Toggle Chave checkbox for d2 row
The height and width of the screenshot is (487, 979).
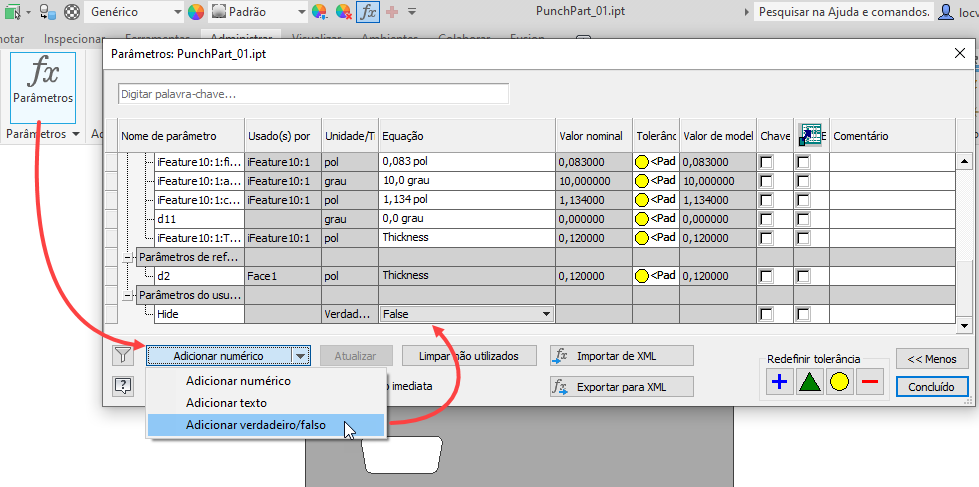tap(765, 277)
